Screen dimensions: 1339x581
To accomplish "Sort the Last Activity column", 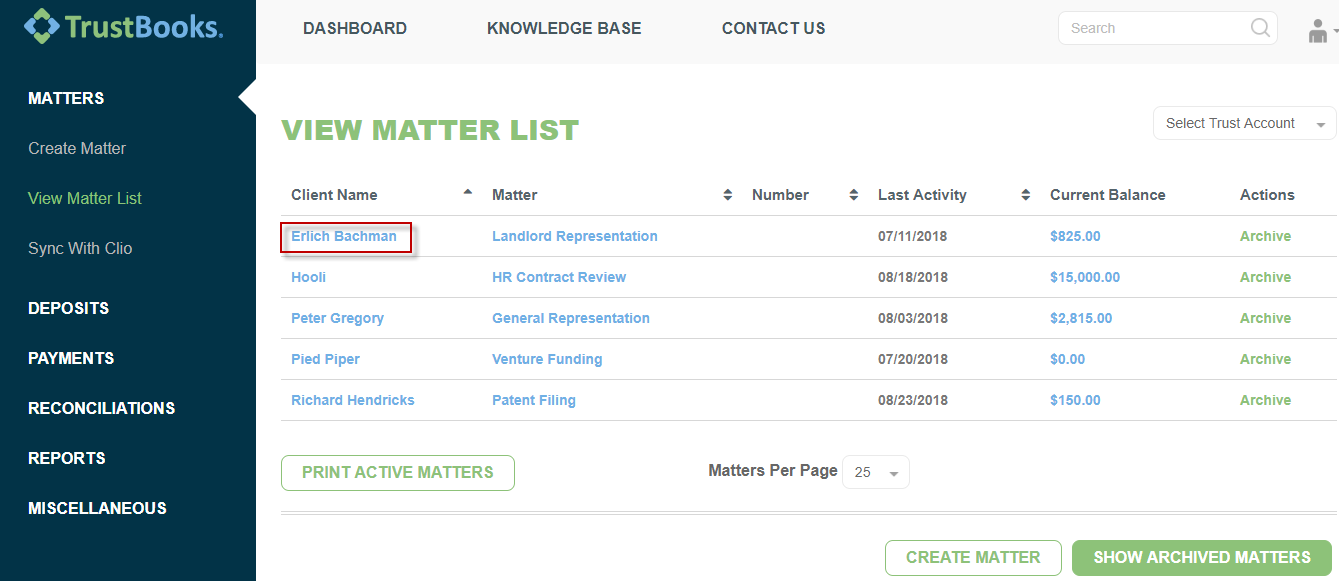I will point(1025,195).
